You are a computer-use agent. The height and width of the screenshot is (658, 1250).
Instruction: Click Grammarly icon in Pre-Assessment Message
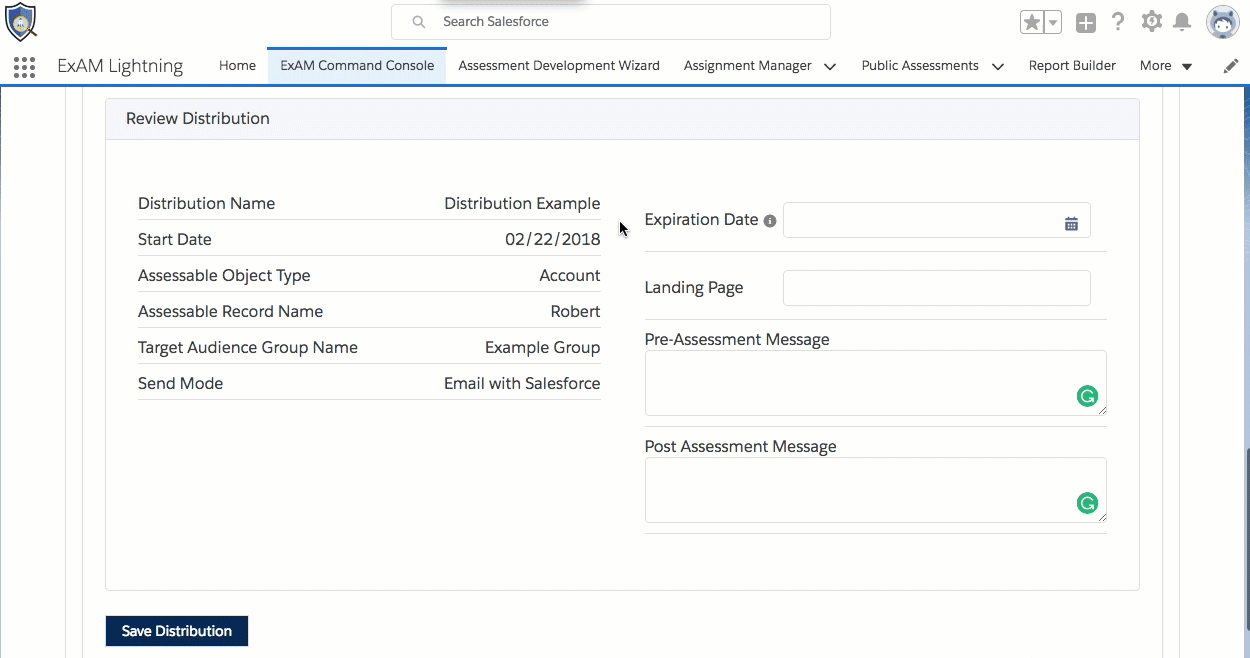coord(1087,396)
